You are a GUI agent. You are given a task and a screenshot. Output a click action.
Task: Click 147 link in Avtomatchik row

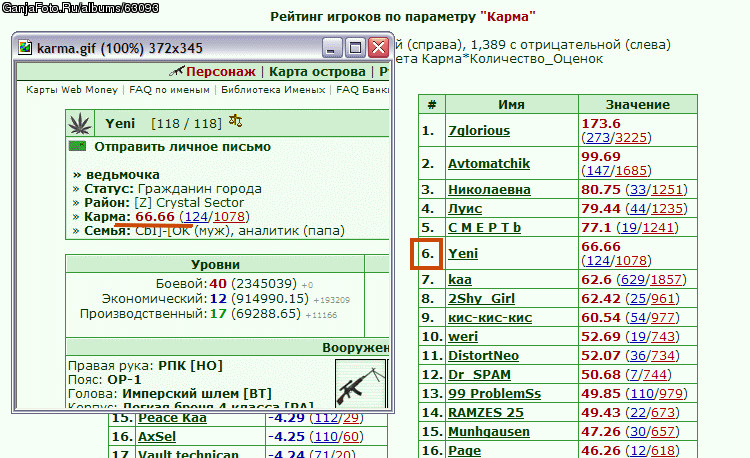click(x=598, y=171)
